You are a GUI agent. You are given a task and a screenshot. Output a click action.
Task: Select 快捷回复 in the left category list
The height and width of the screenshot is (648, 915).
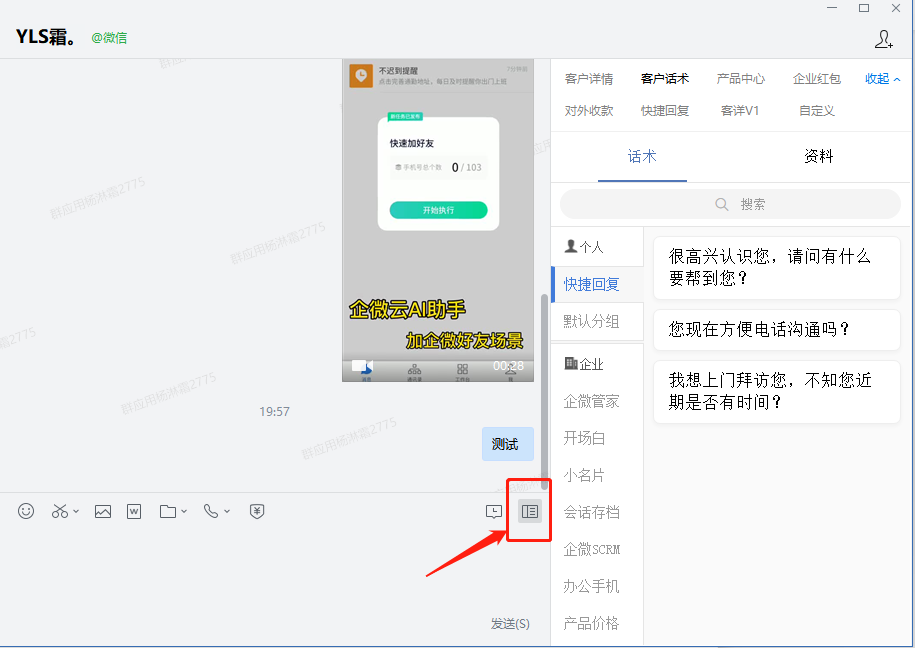(598, 284)
